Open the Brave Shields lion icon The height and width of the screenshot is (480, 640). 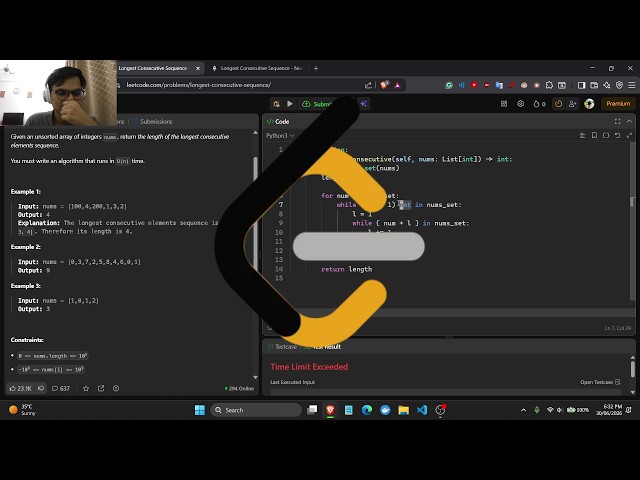384,85
